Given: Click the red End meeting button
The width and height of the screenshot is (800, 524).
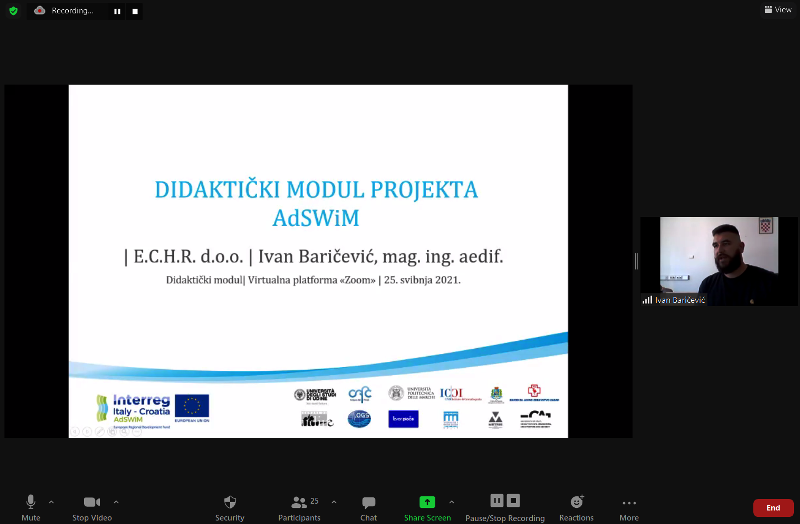Looking at the screenshot, I should point(773,508).
